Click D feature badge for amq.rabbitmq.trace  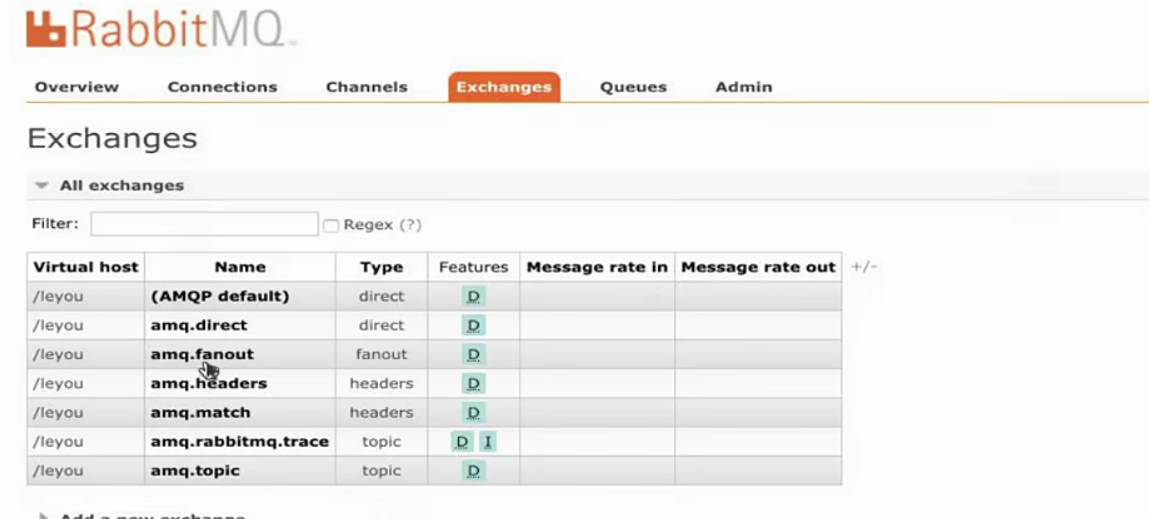coord(462,442)
